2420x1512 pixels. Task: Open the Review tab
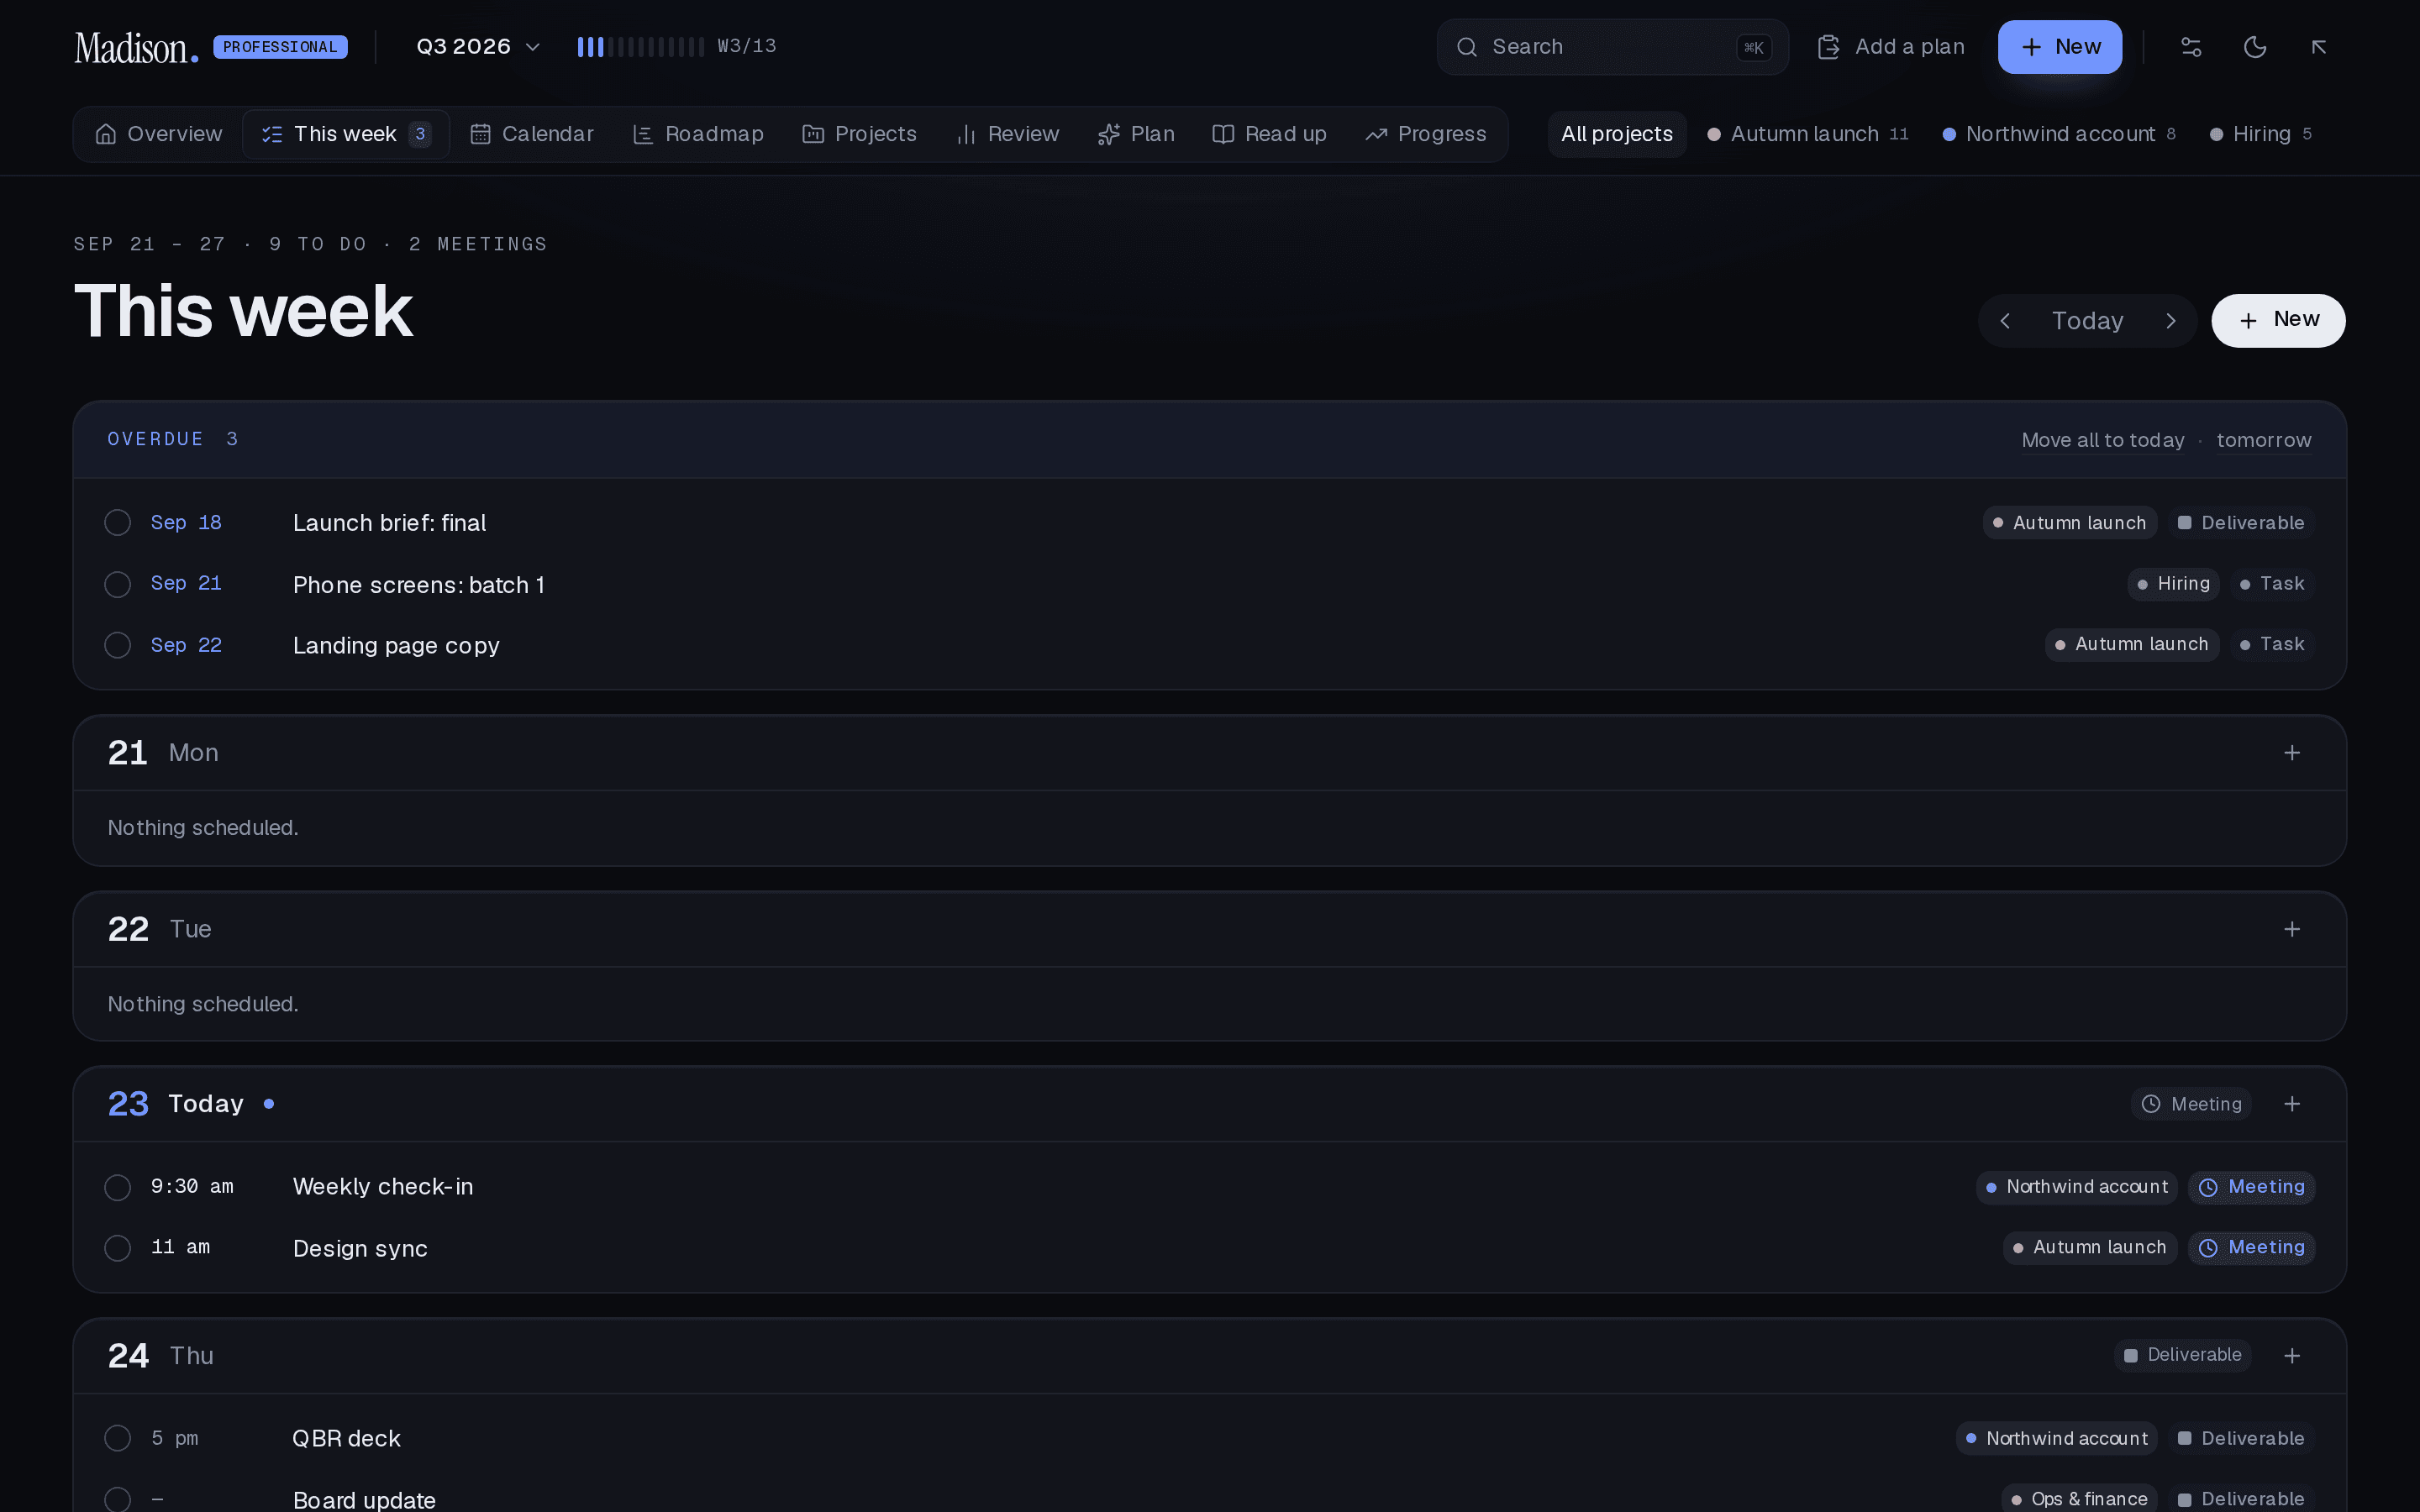pyautogui.click(x=1007, y=134)
